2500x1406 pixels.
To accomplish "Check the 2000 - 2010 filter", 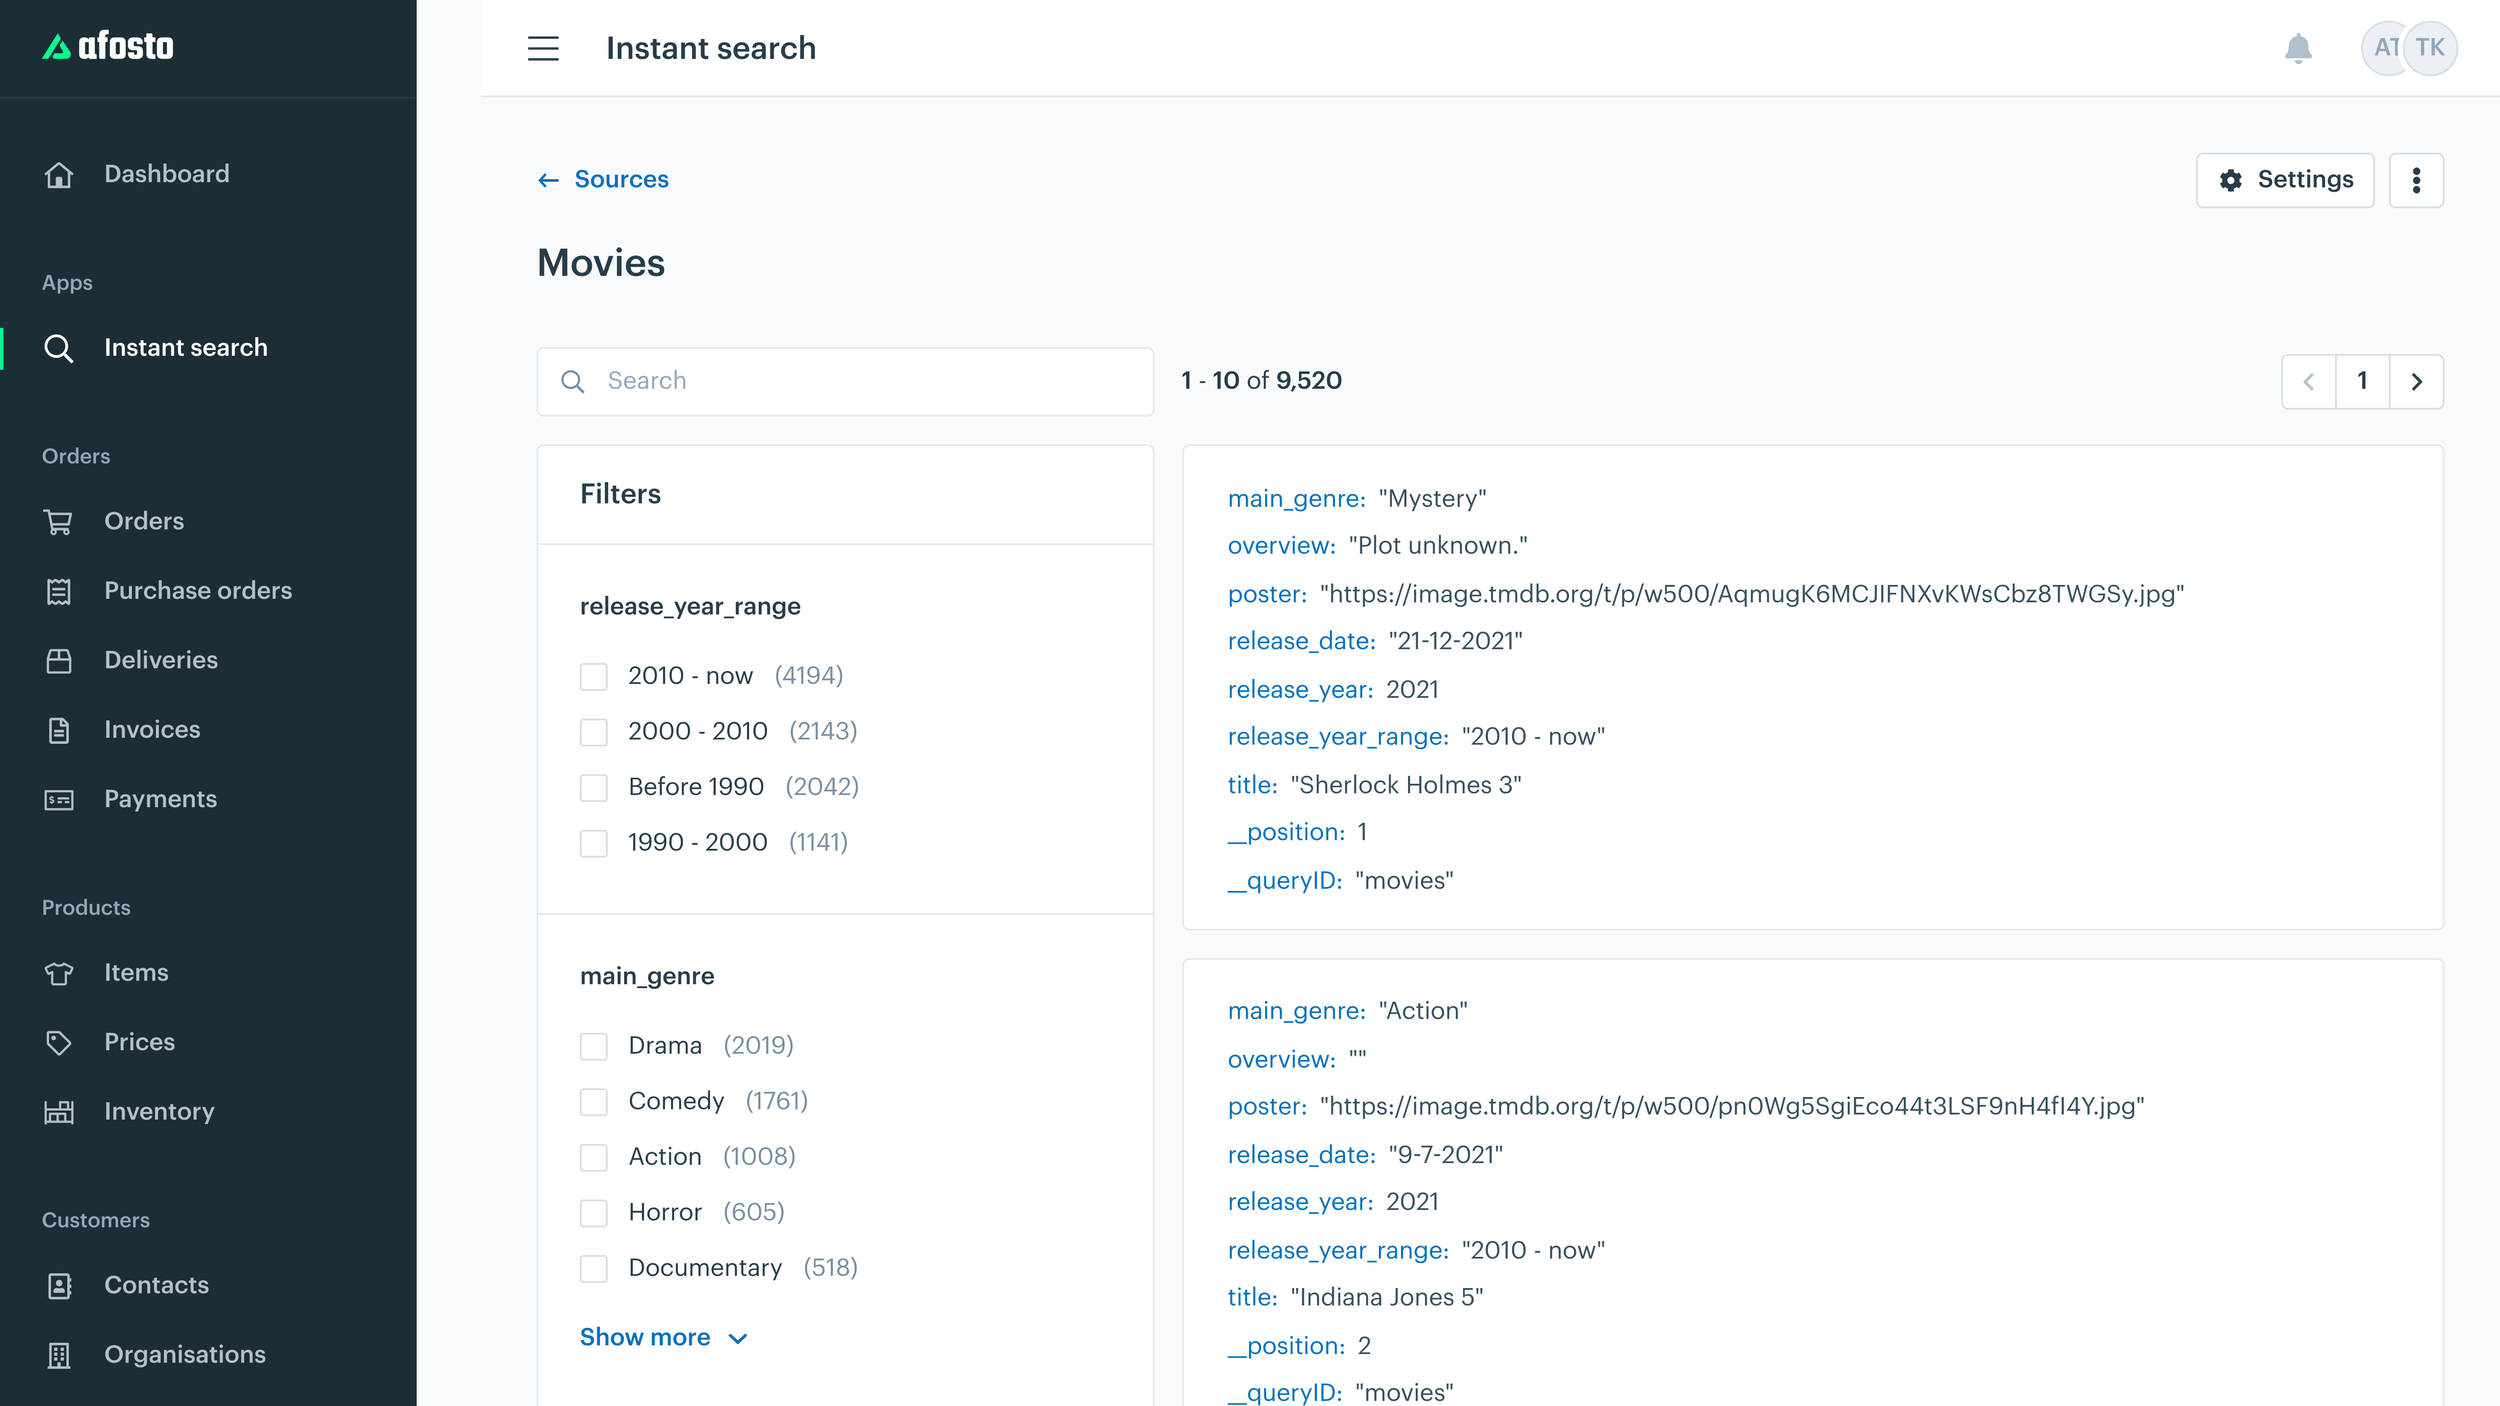I will pos(594,732).
